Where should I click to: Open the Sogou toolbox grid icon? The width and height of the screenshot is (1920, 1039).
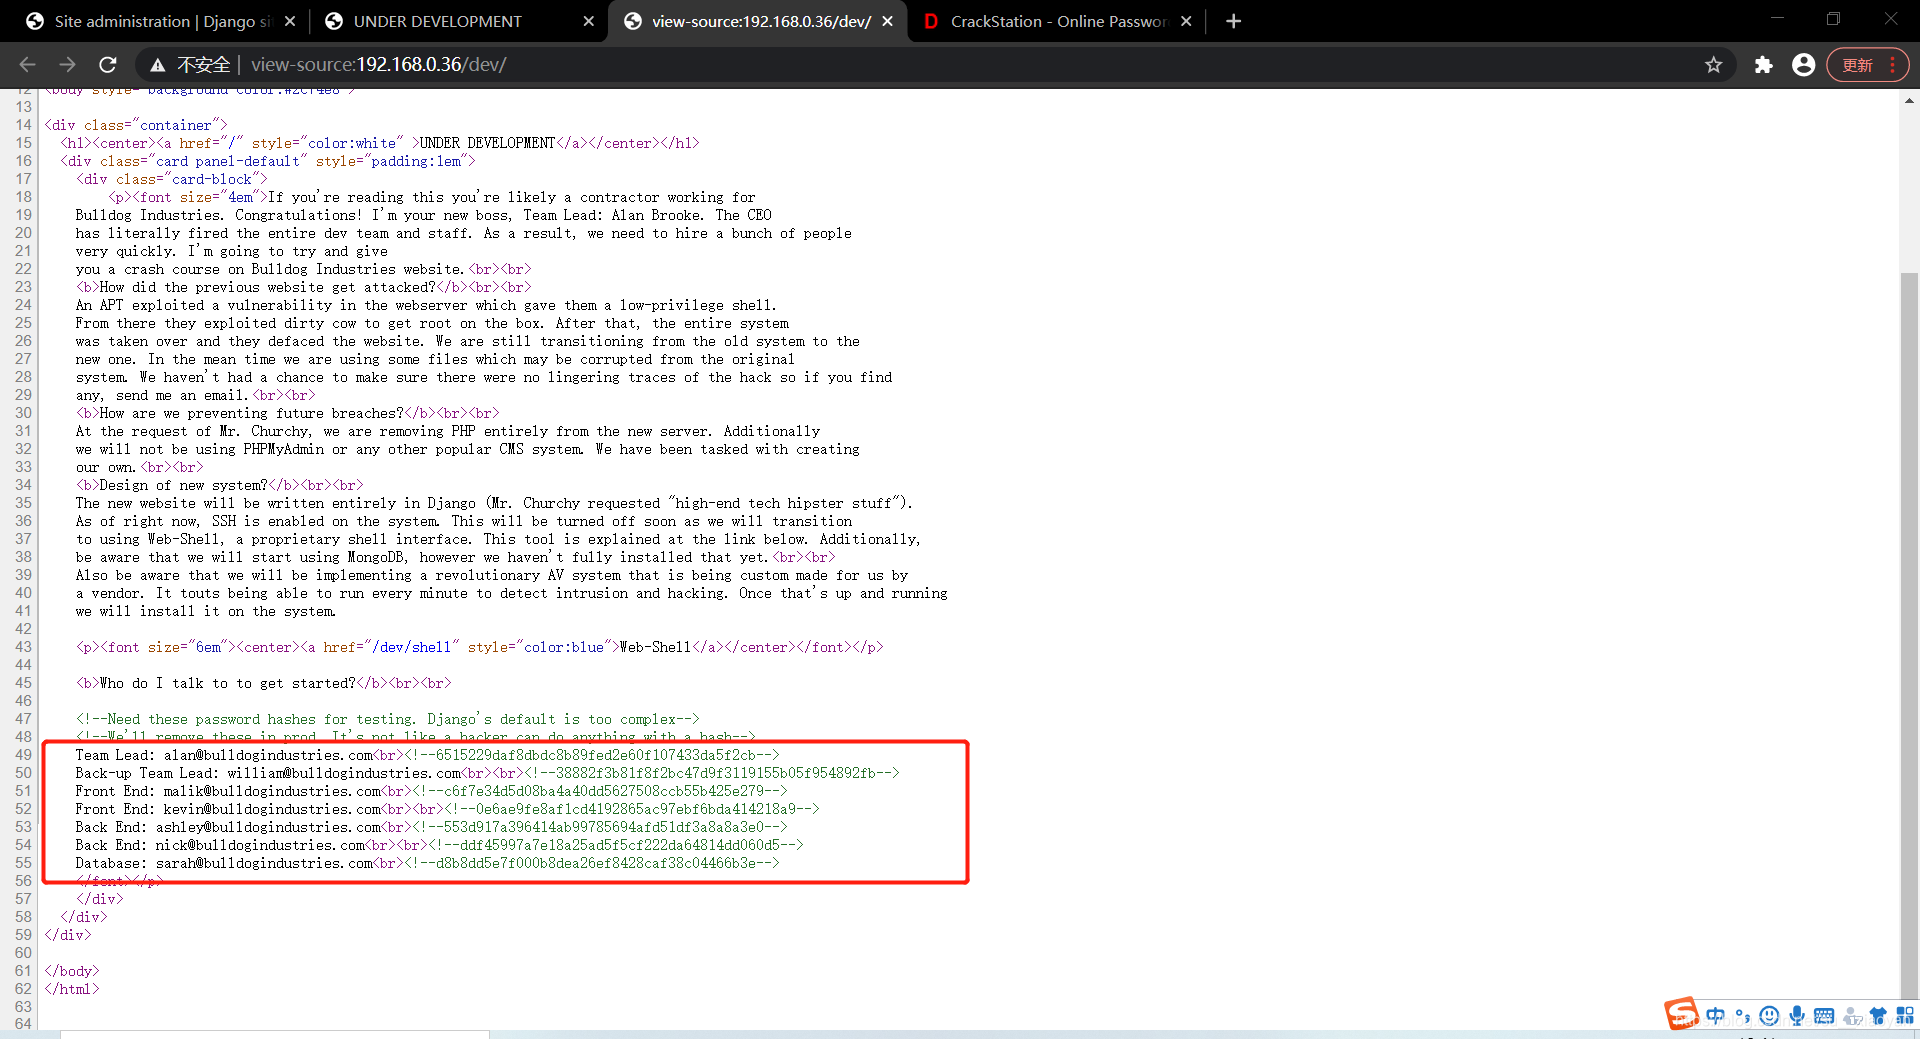1905,1016
